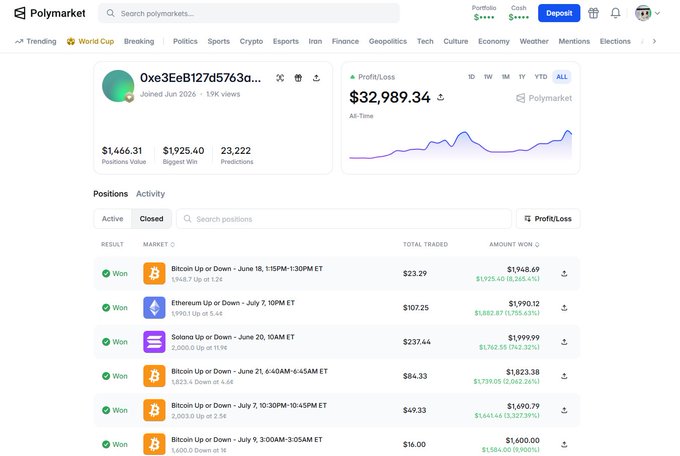The width and height of the screenshot is (680, 456).
Task: Sort by the AMOUNT WON column header
Action: point(514,244)
